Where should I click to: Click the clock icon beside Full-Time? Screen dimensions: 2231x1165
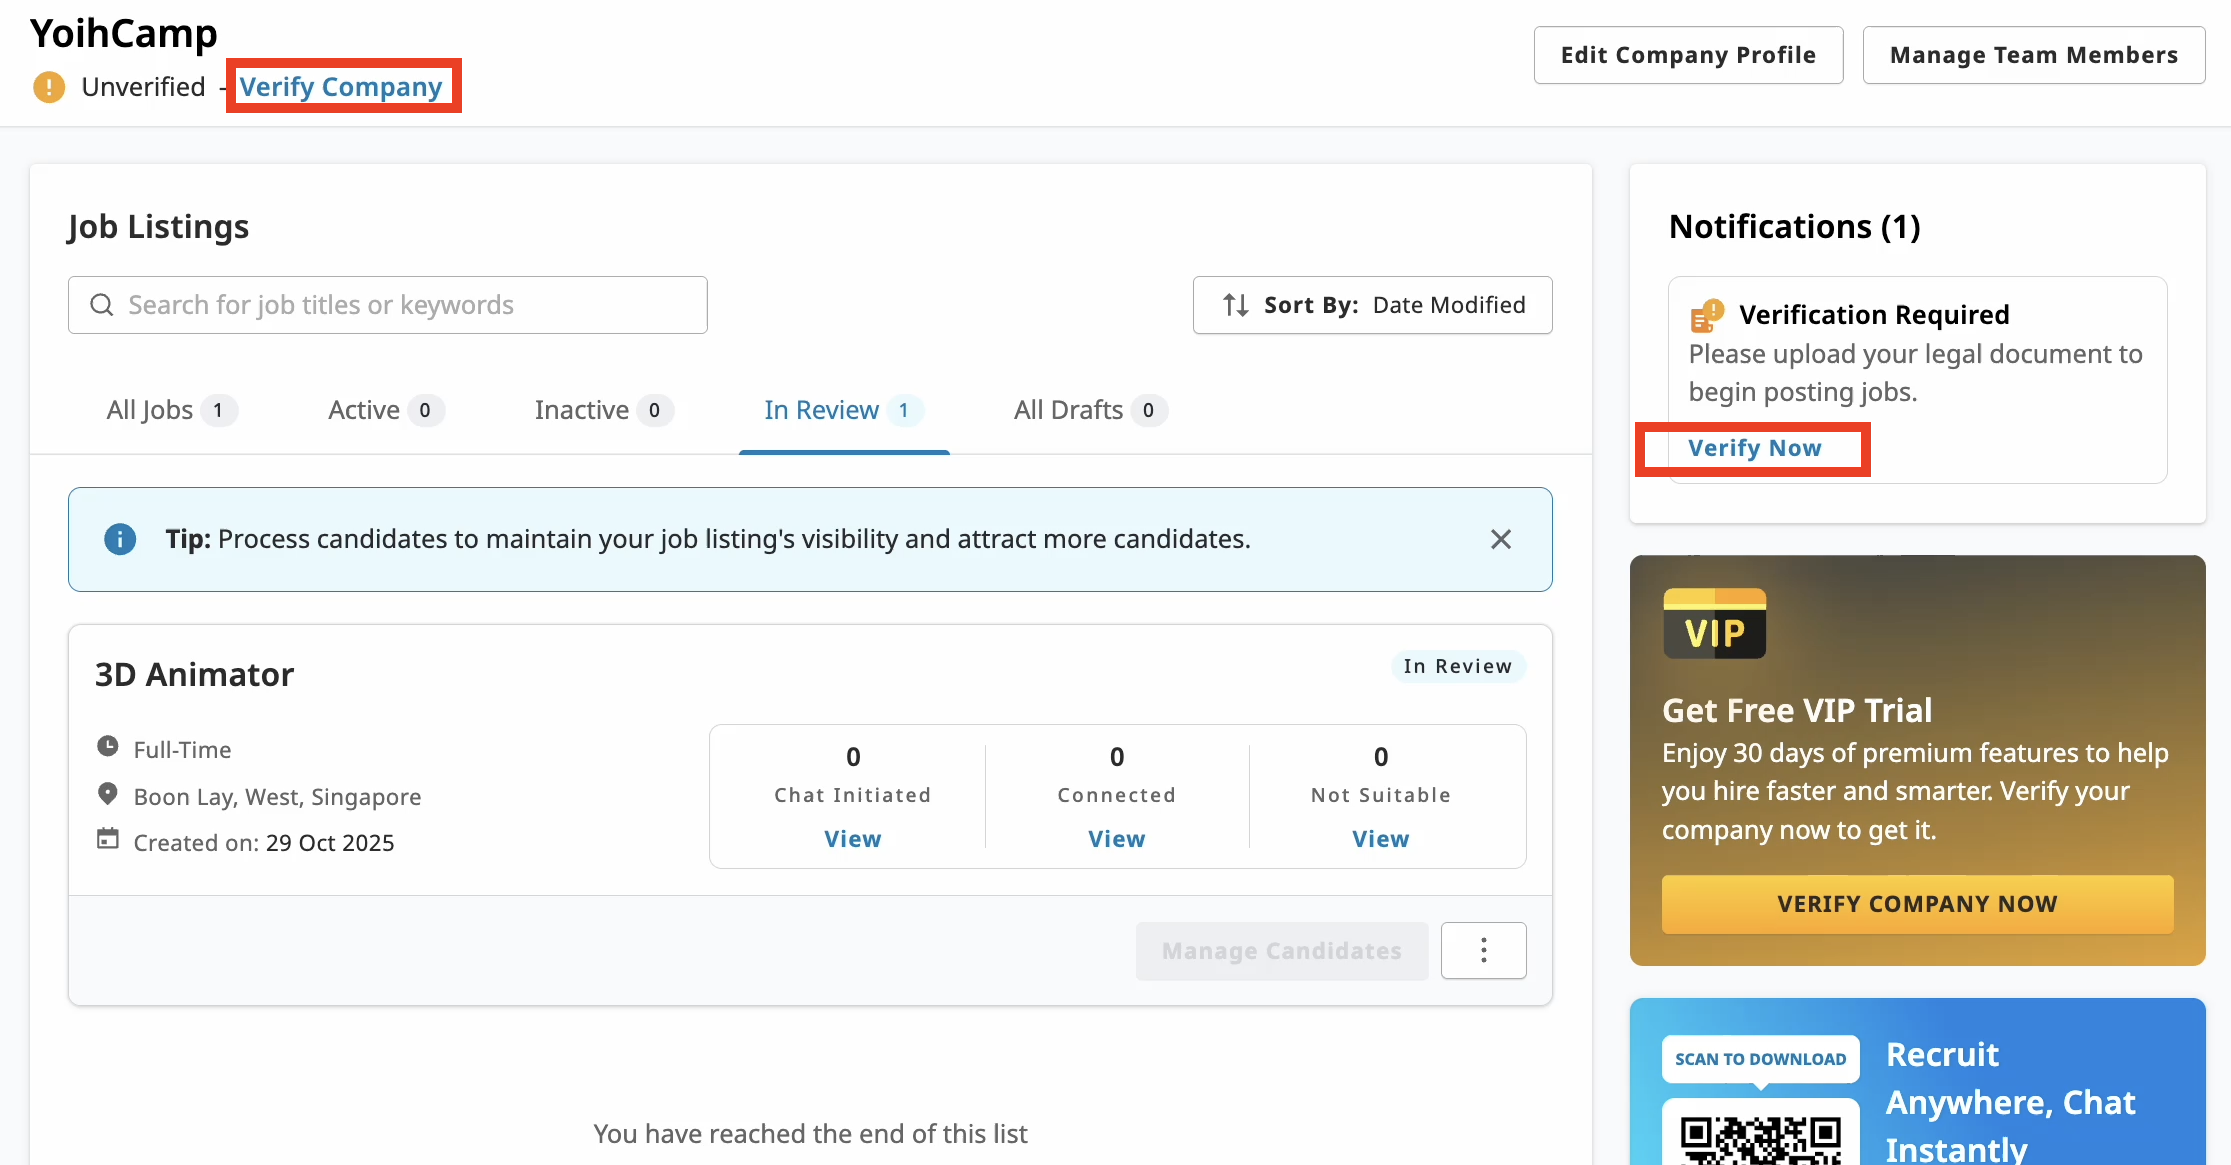pos(108,746)
